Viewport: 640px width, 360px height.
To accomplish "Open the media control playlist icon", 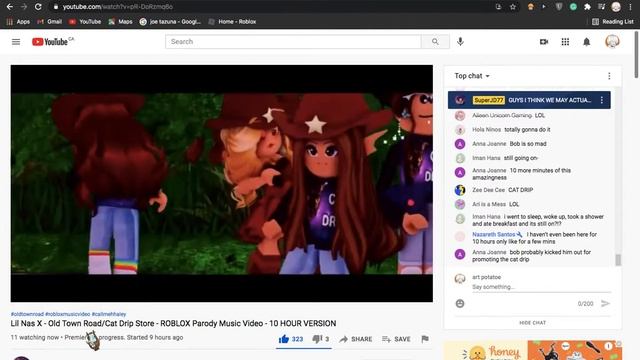I will pos(601,7).
